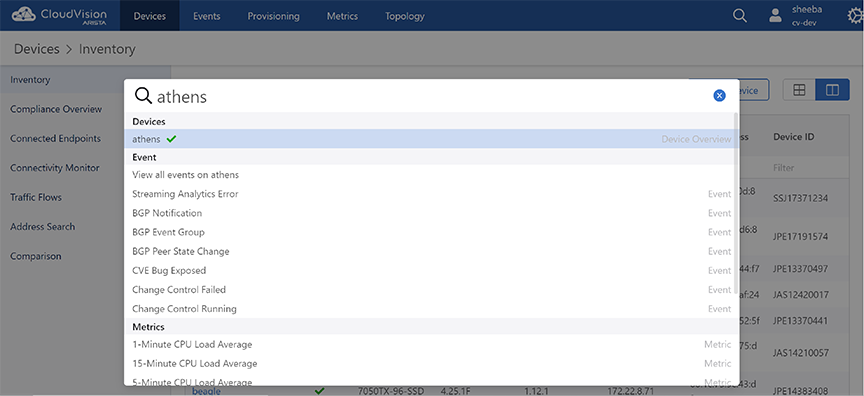Select BGP Notification event result
This screenshot has height=396, width=864.
point(431,213)
